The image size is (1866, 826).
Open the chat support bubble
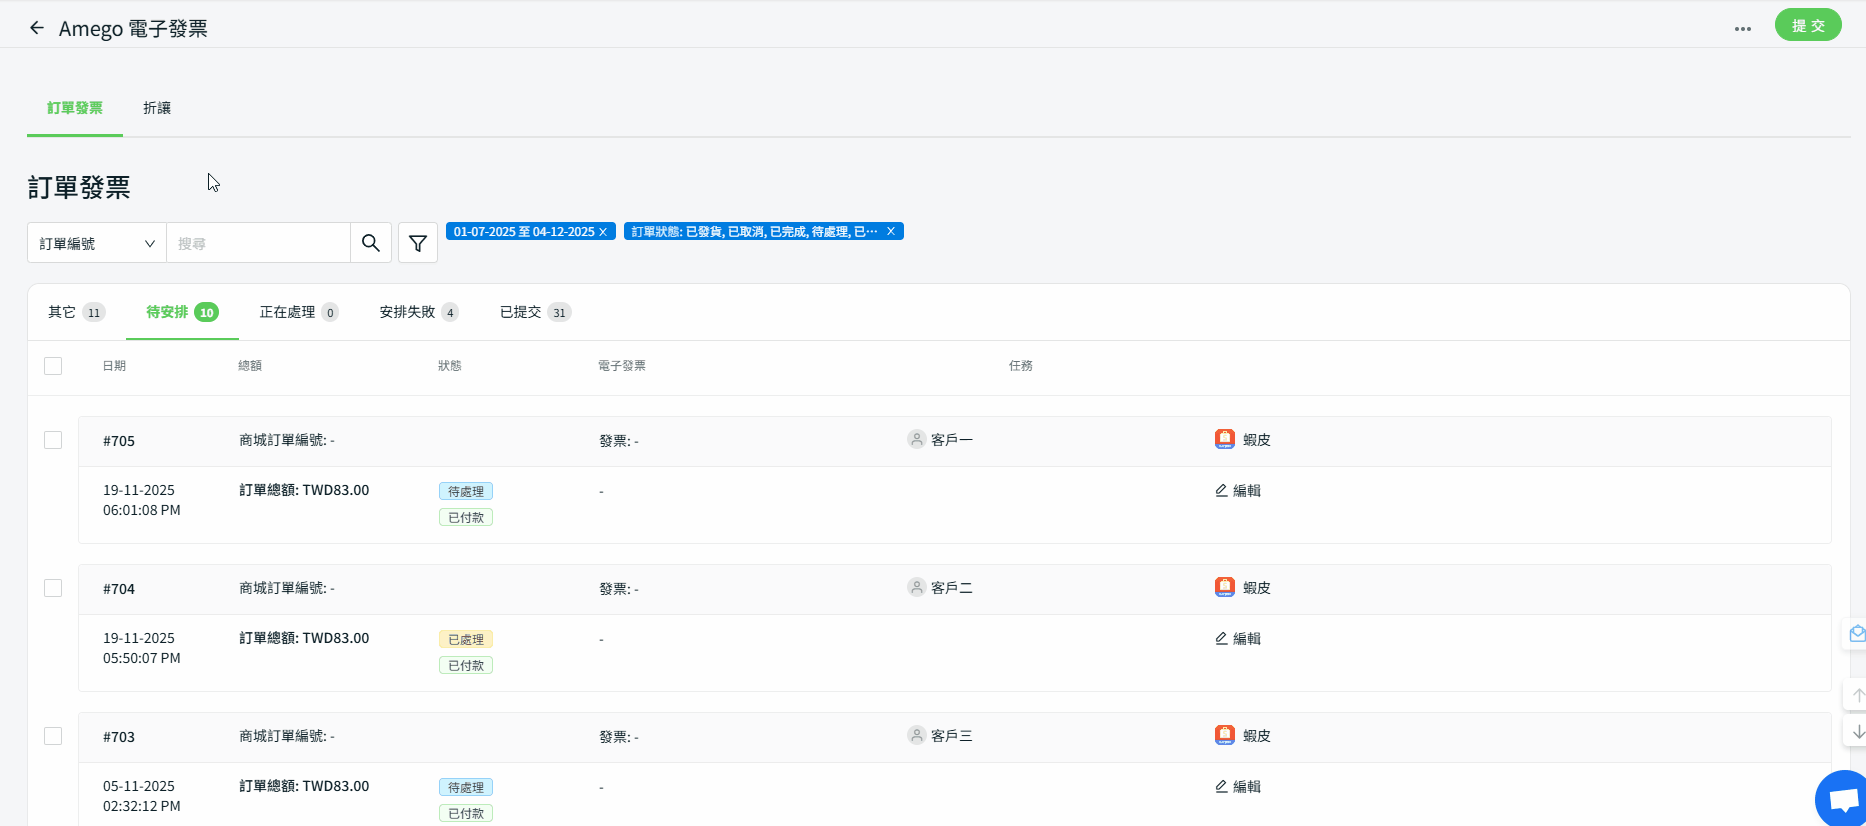(x=1843, y=800)
